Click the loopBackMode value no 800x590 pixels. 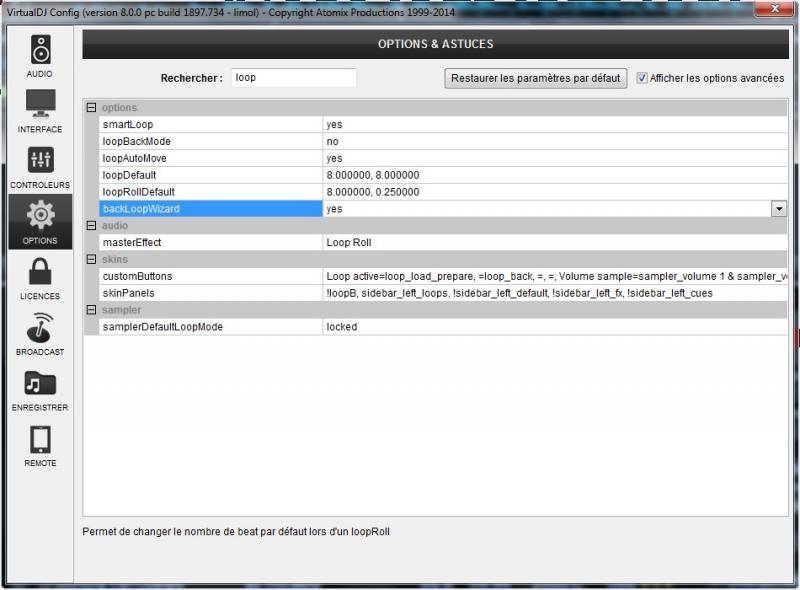click(332, 141)
